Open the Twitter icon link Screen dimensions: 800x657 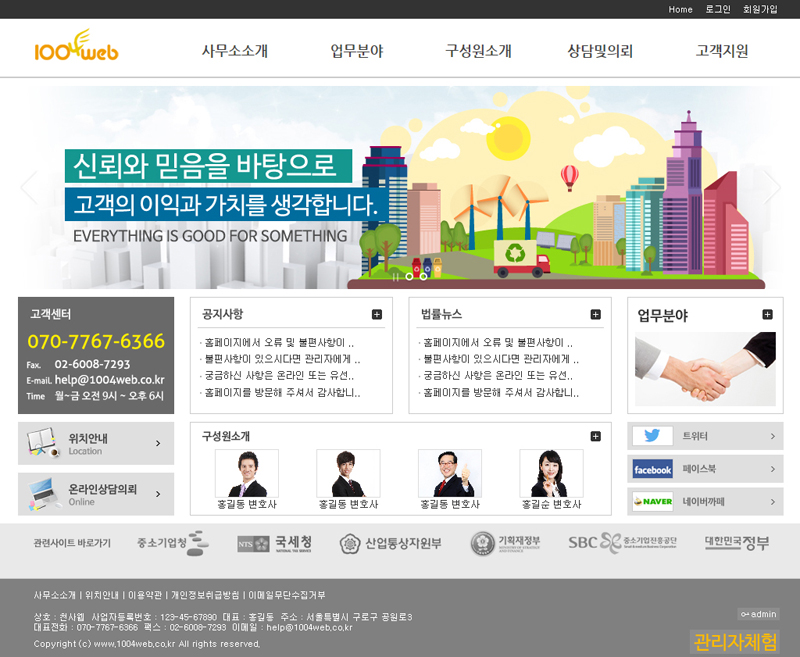pyautogui.click(x=652, y=436)
